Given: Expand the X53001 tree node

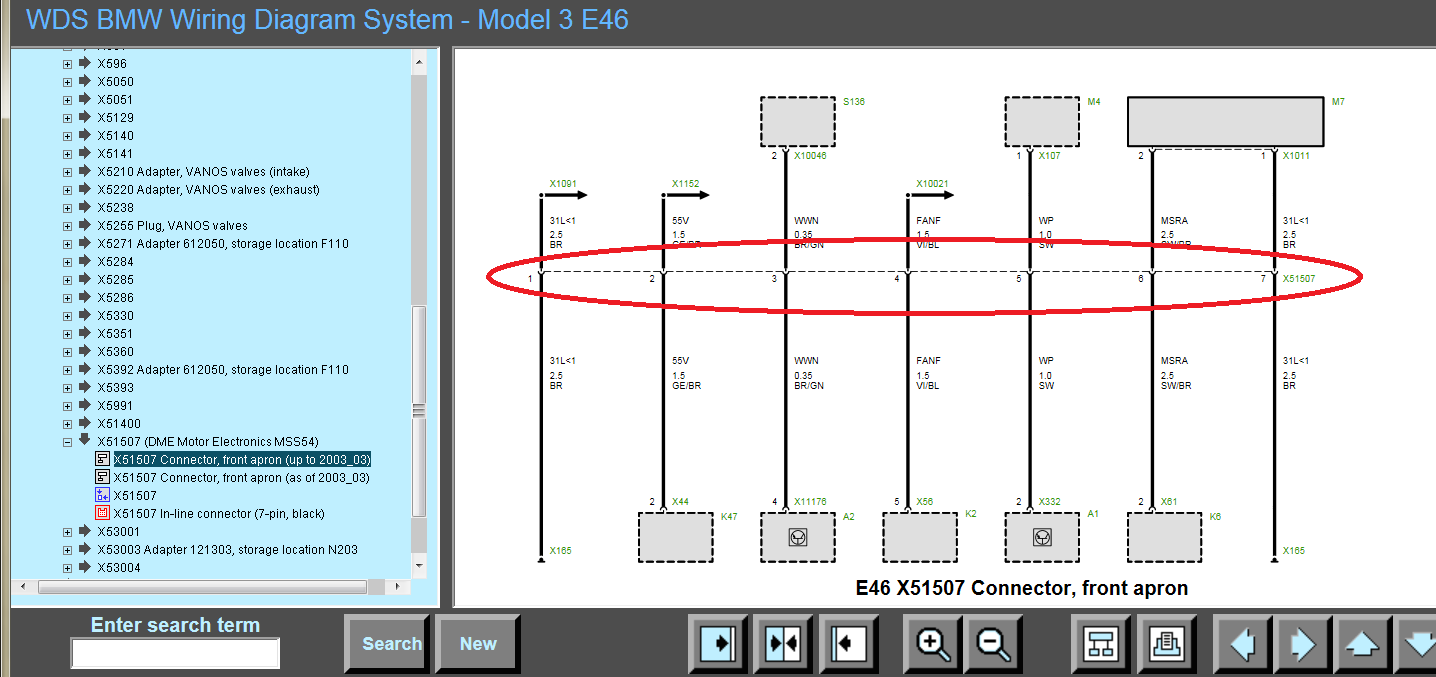Looking at the screenshot, I should 67,532.
